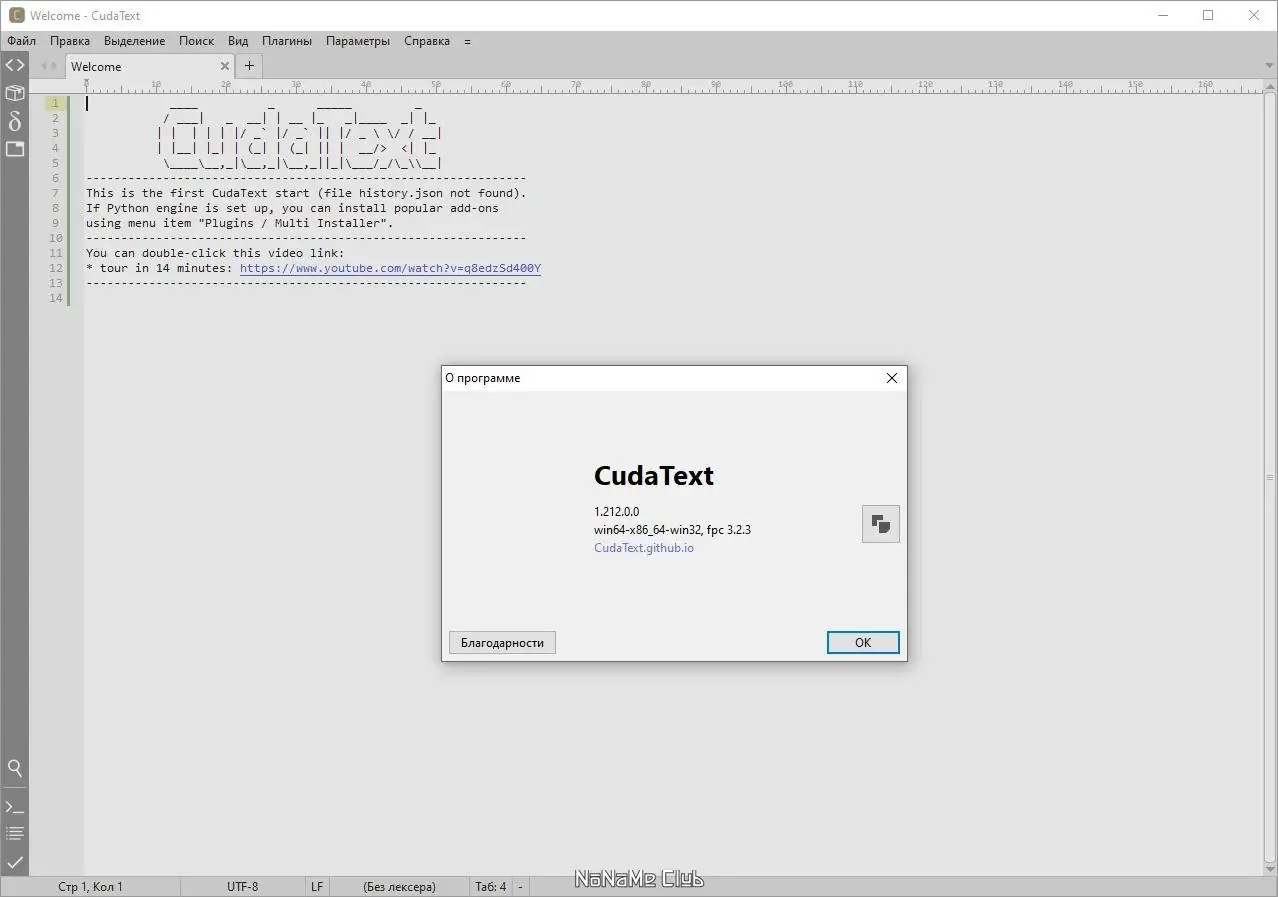
Task: Change the encoding via UTF-8 status field
Action: 242,886
